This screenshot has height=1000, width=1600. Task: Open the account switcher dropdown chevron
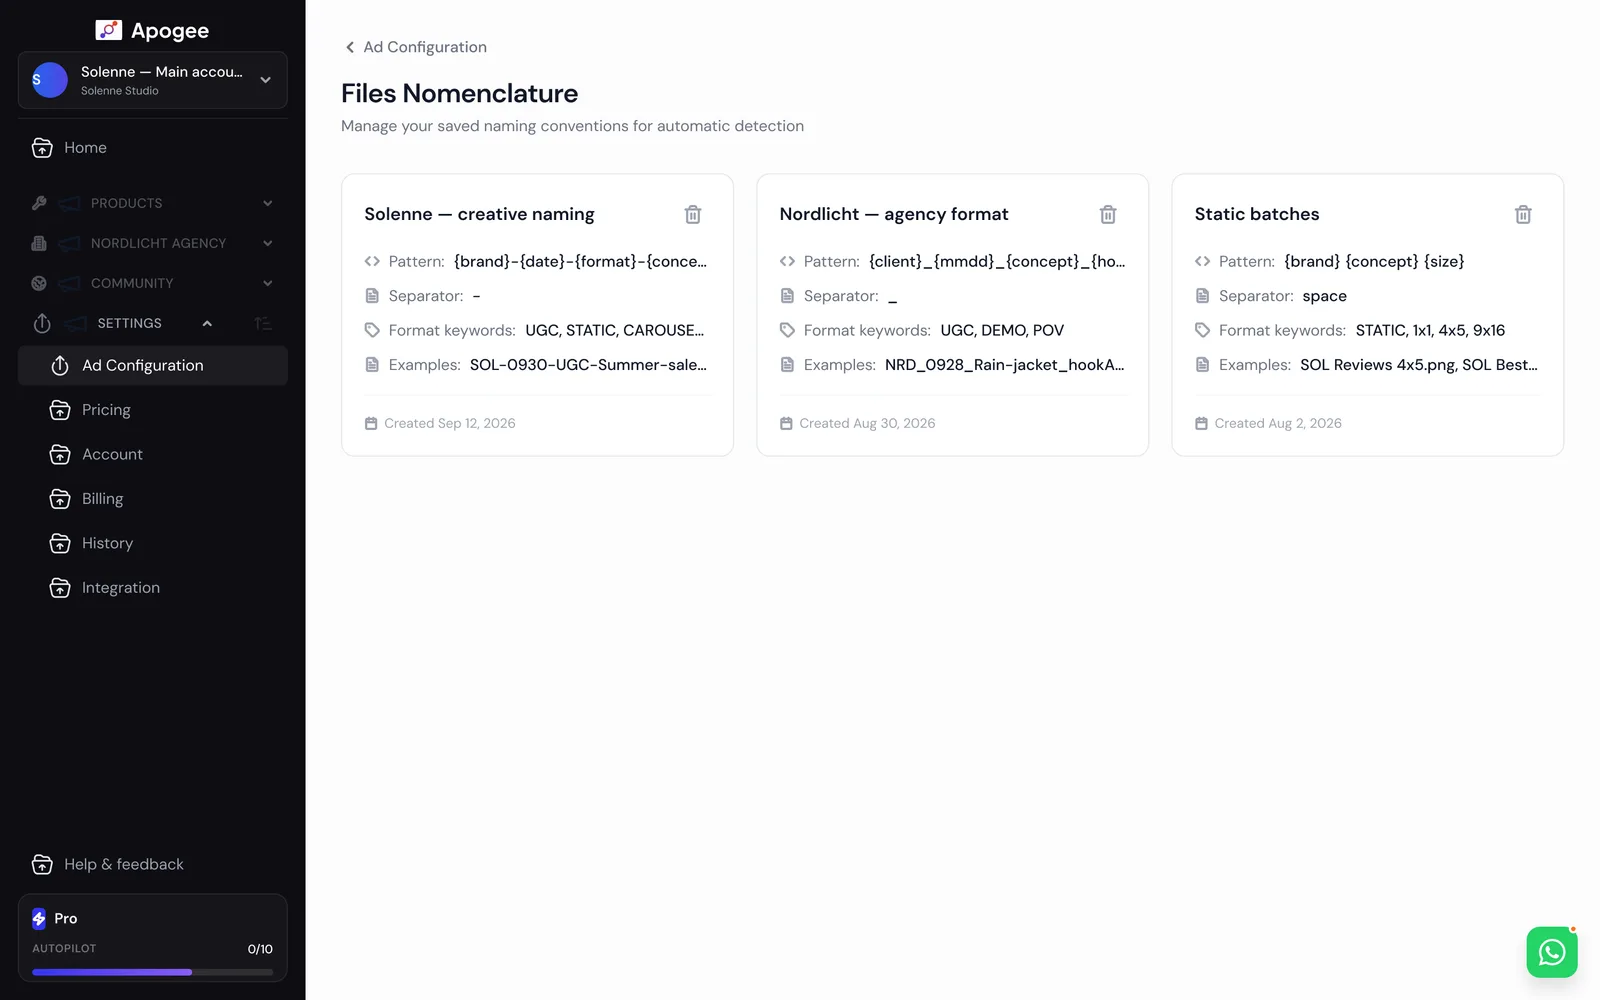pyautogui.click(x=265, y=80)
